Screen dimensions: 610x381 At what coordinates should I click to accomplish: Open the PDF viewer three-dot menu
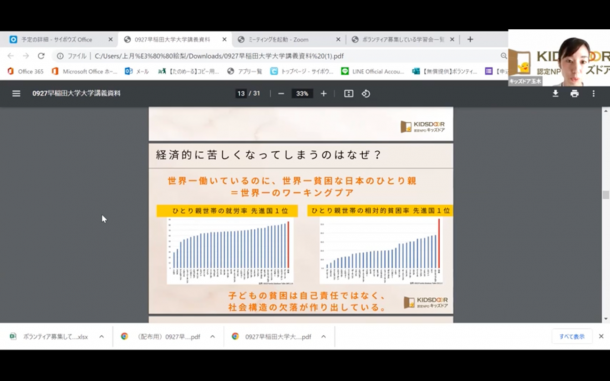[x=593, y=93]
